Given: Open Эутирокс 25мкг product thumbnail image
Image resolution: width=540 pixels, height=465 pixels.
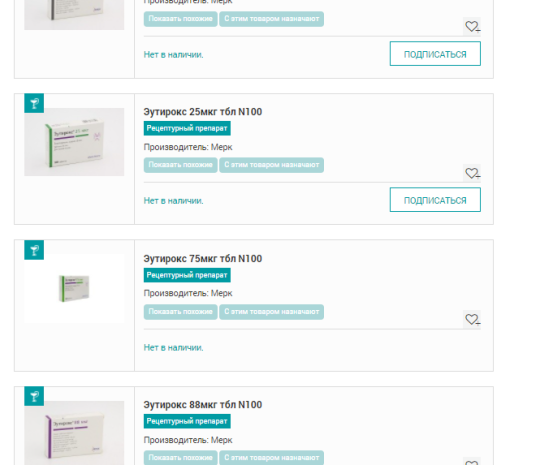Looking at the screenshot, I should click(74, 142).
